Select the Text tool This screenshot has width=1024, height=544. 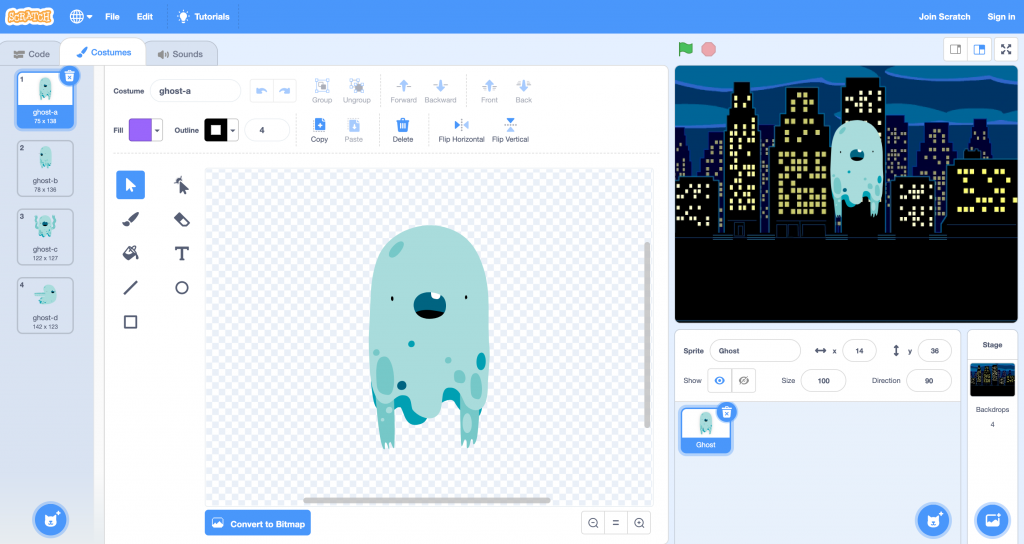click(x=182, y=253)
